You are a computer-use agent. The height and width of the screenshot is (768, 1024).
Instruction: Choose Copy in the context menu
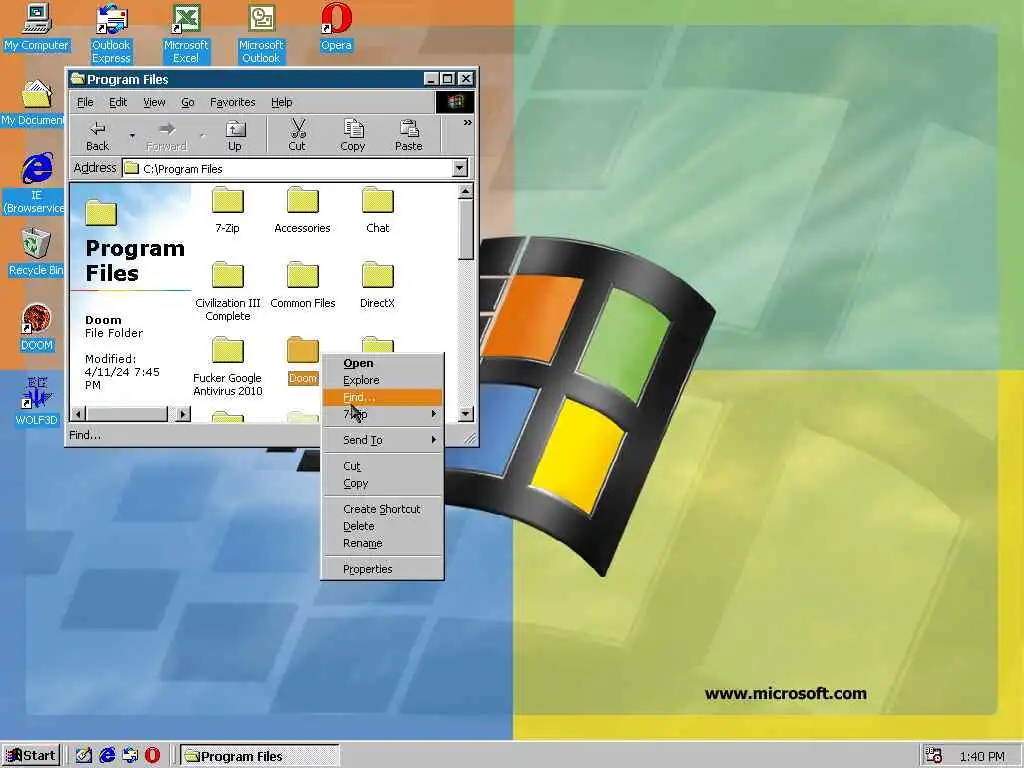click(383, 483)
